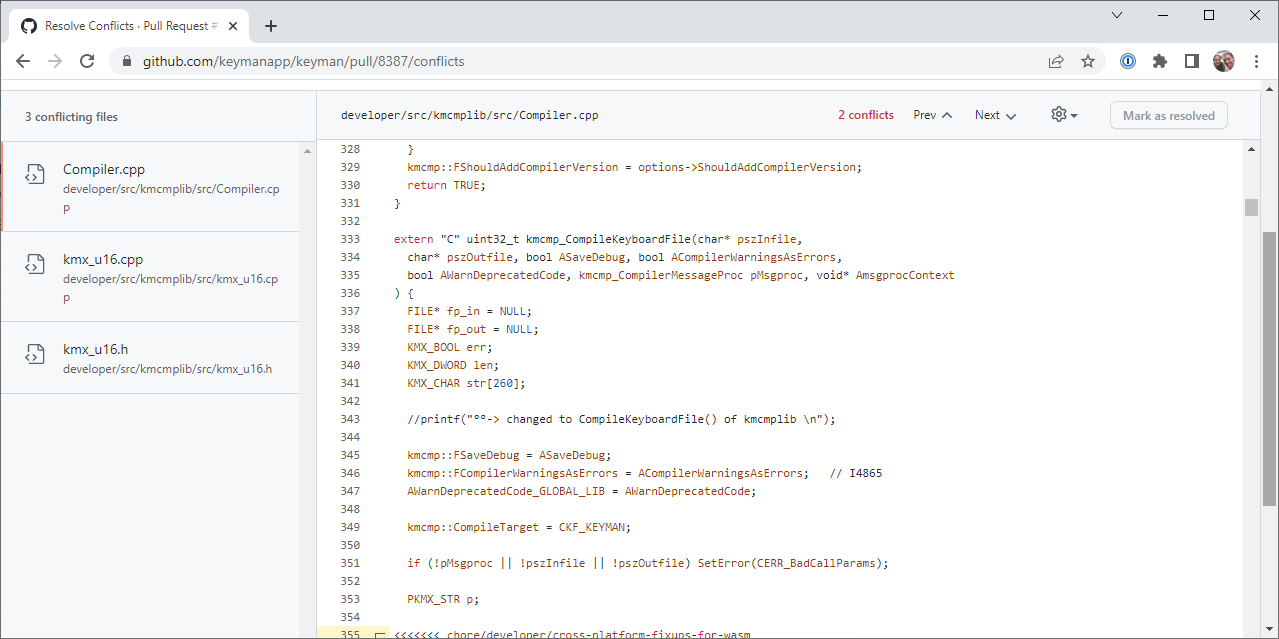1279x639 pixels.
Task: Select Compiler.cpp in conflicting files
Action: click(x=150, y=187)
